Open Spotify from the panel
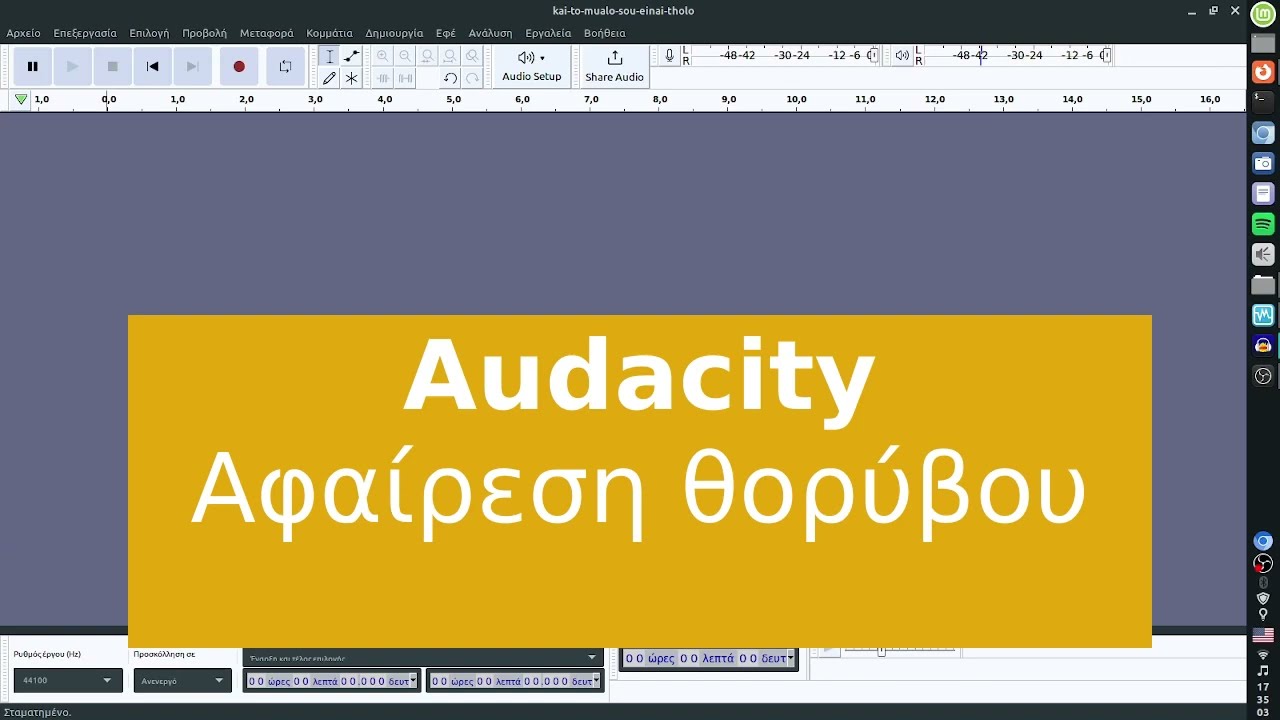Image resolution: width=1280 pixels, height=720 pixels. [x=1263, y=223]
